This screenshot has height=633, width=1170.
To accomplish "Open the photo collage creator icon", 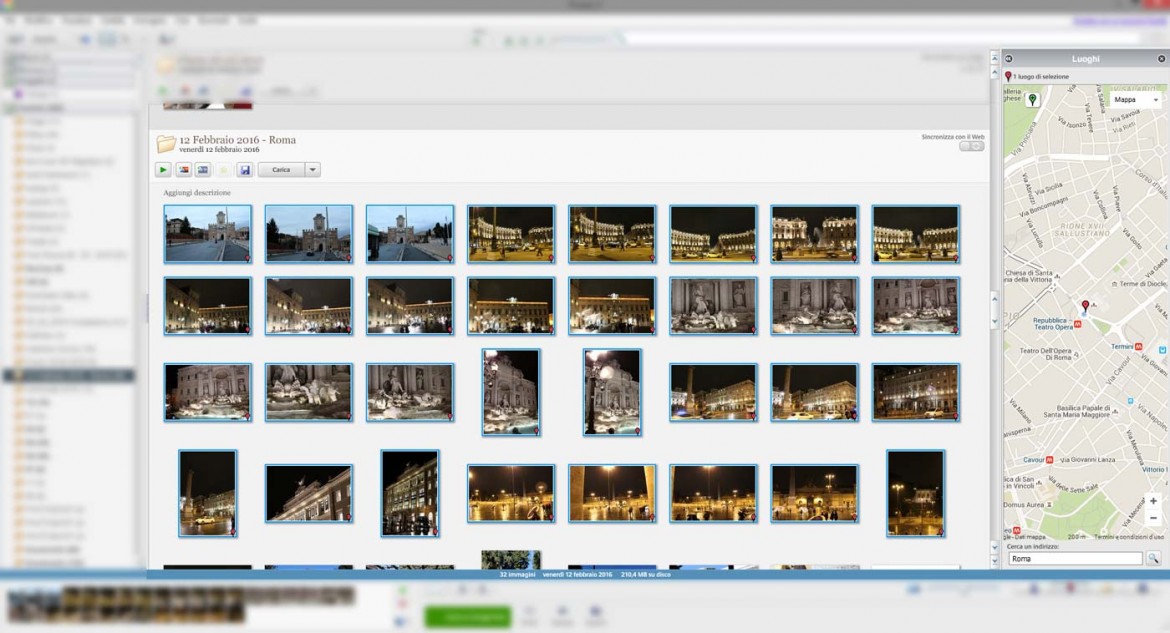I will (182, 170).
